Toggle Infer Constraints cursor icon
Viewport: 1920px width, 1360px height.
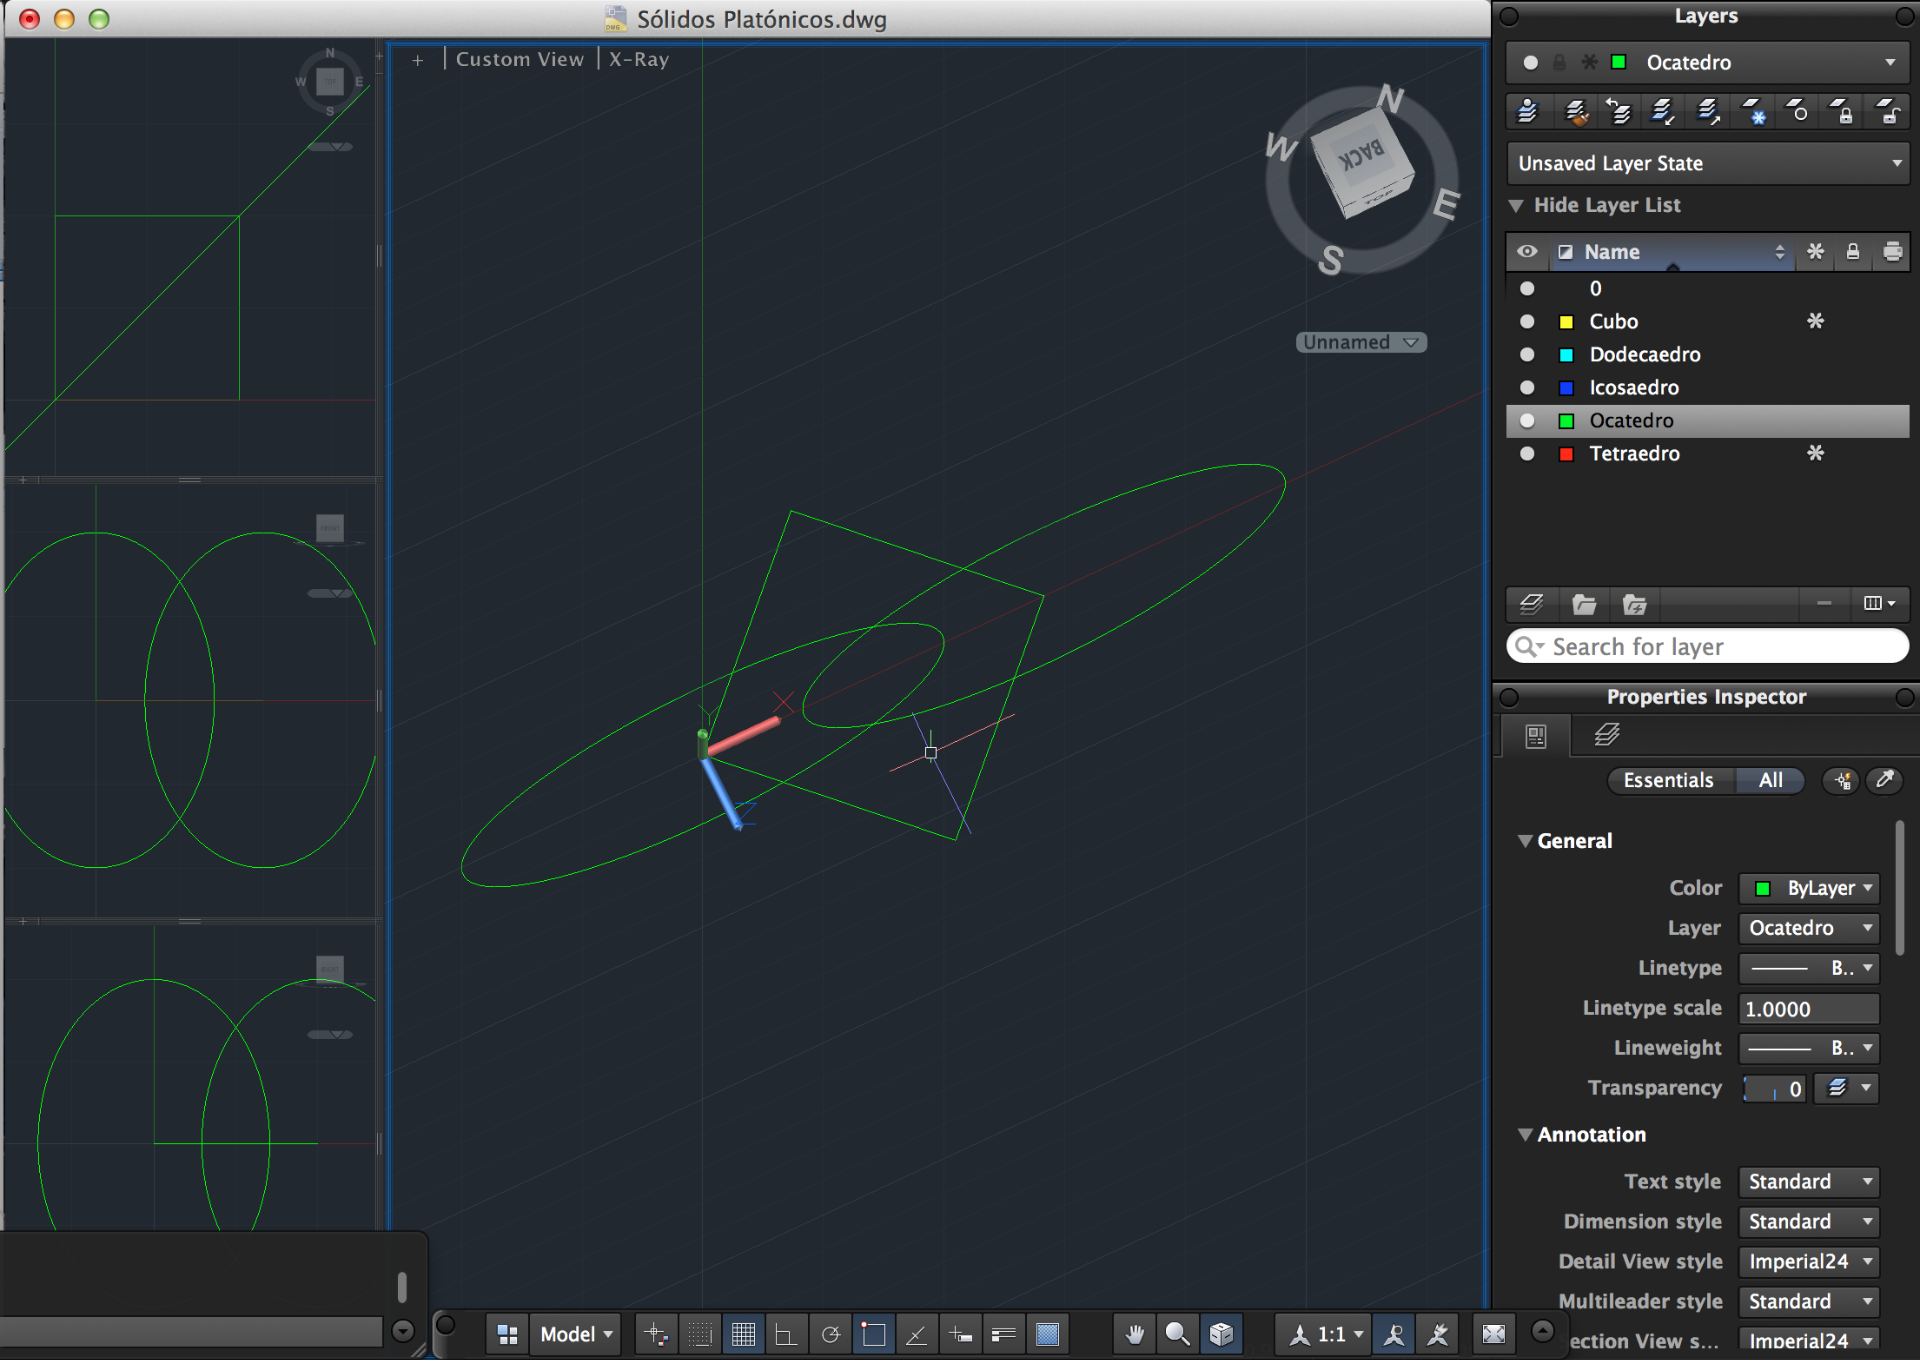coord(656,1334)
